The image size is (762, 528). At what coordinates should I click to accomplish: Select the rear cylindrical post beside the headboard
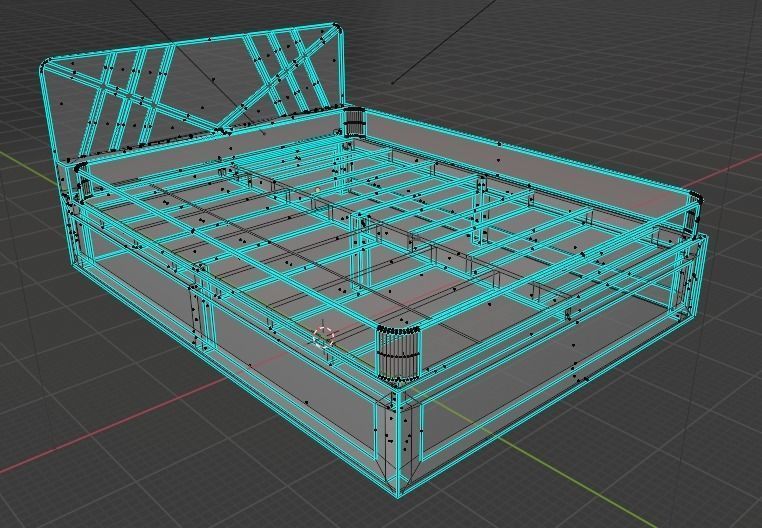click(x=354, y=122)
